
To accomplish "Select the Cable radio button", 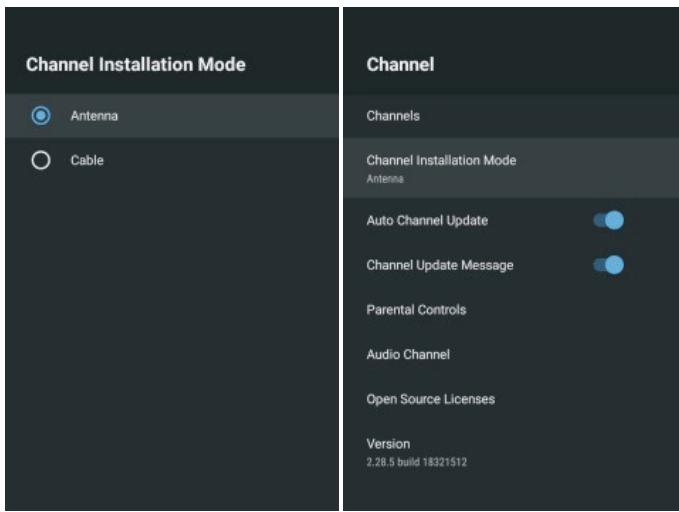I will pos(41,160).
